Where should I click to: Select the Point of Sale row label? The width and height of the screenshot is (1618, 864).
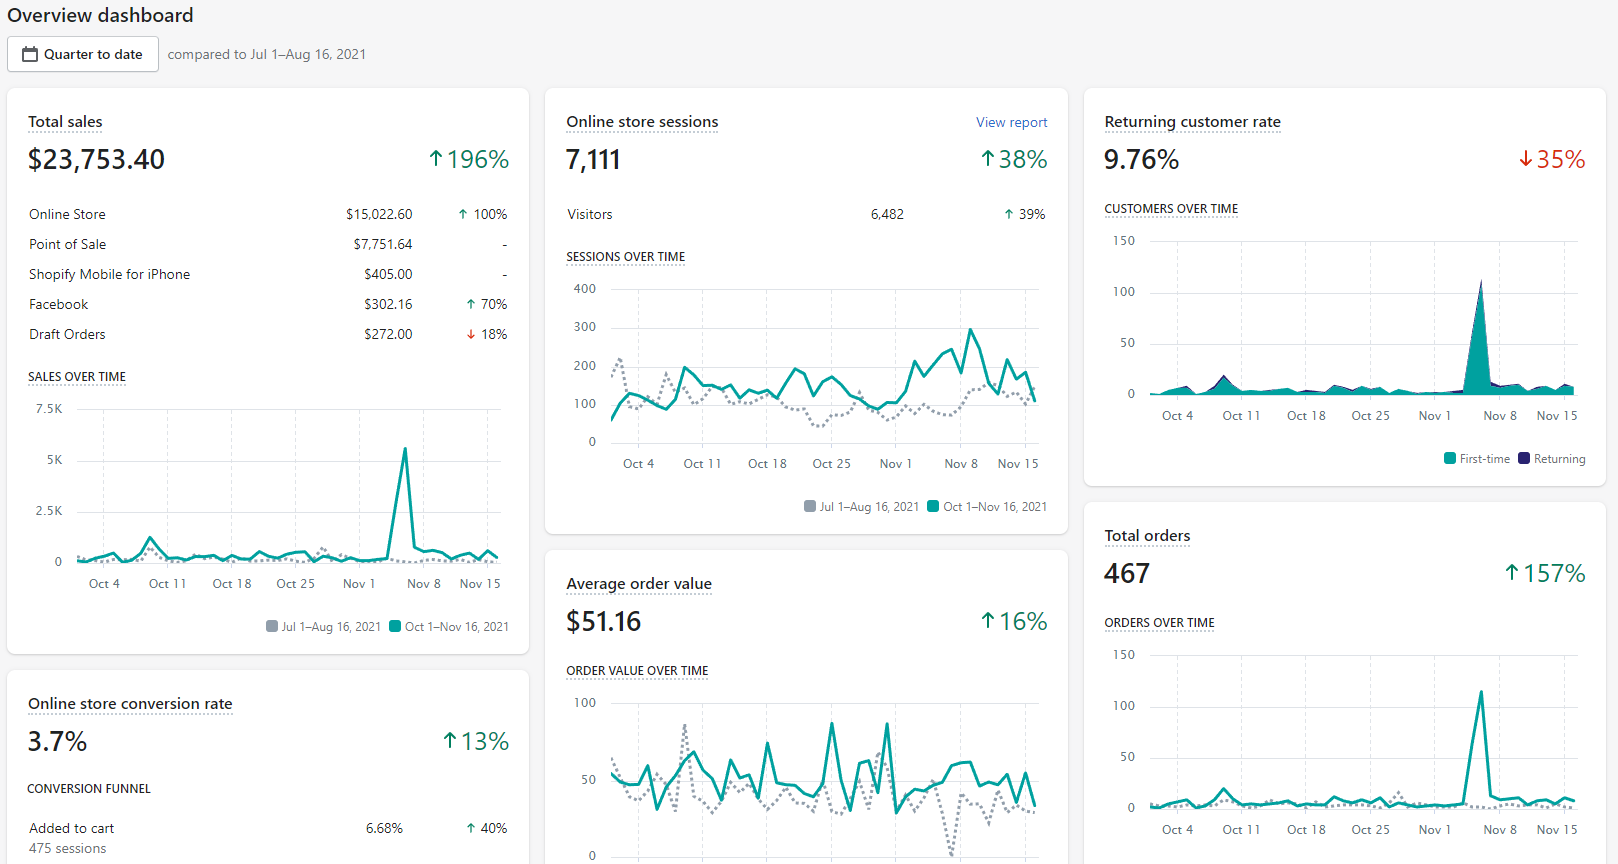tap(67, 244)
